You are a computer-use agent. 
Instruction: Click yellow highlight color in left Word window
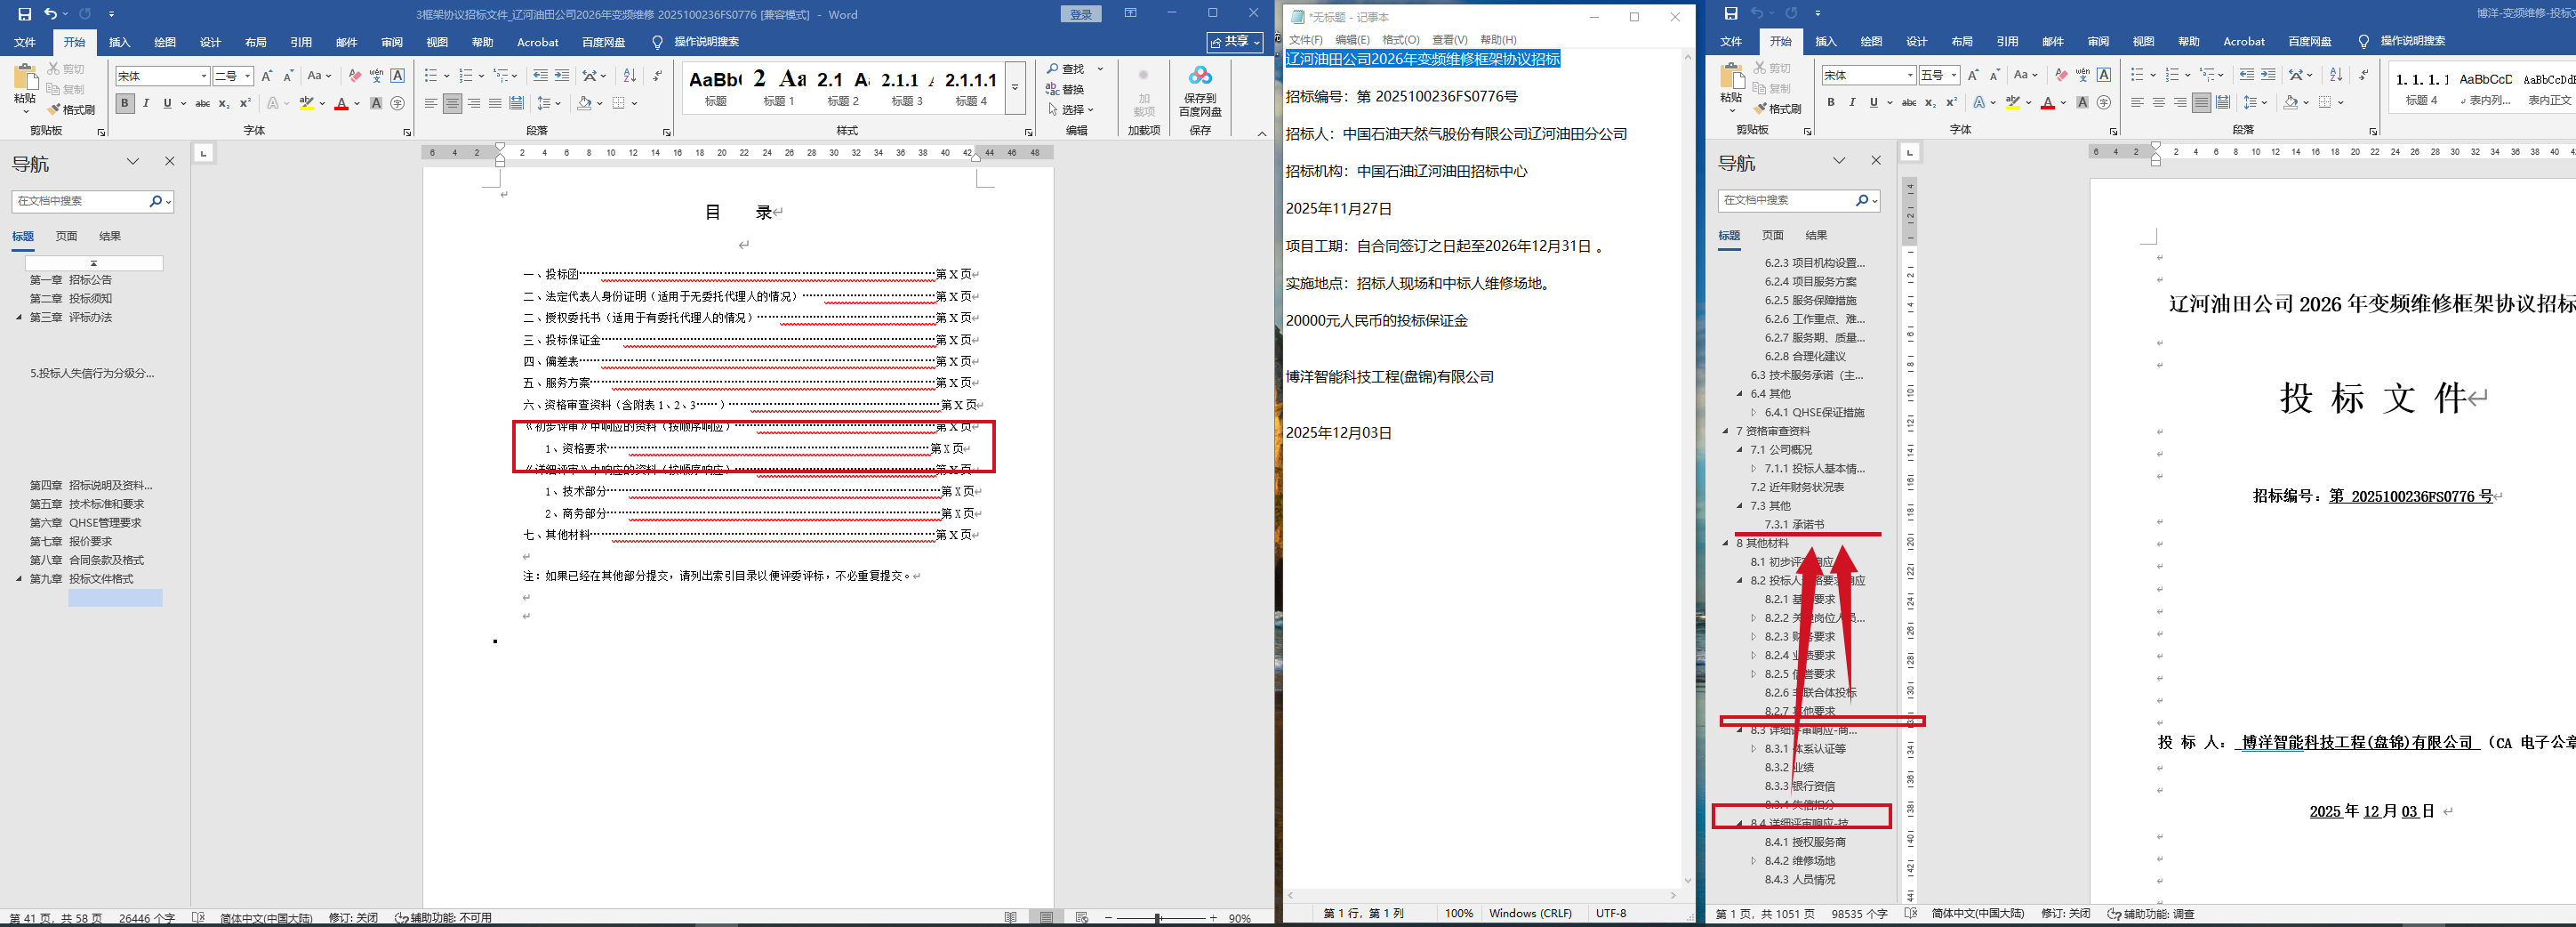307,103
